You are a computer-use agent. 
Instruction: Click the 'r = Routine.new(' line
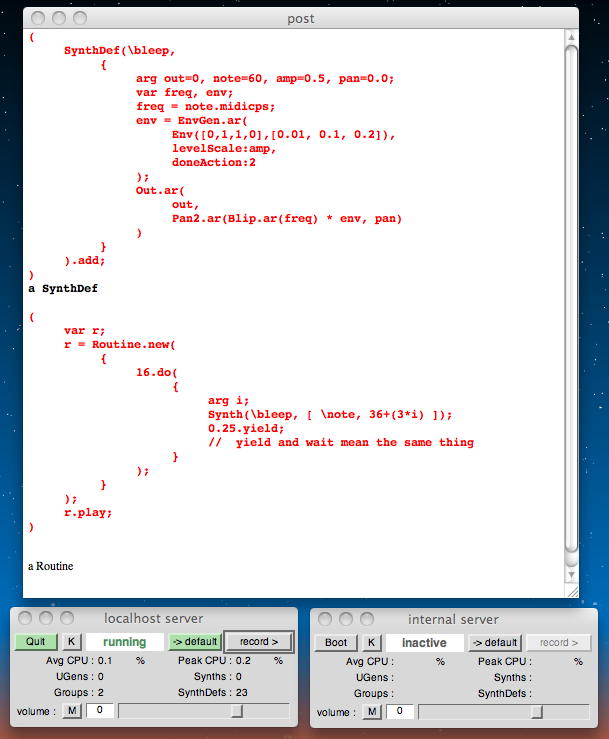[x=120, y=345]
